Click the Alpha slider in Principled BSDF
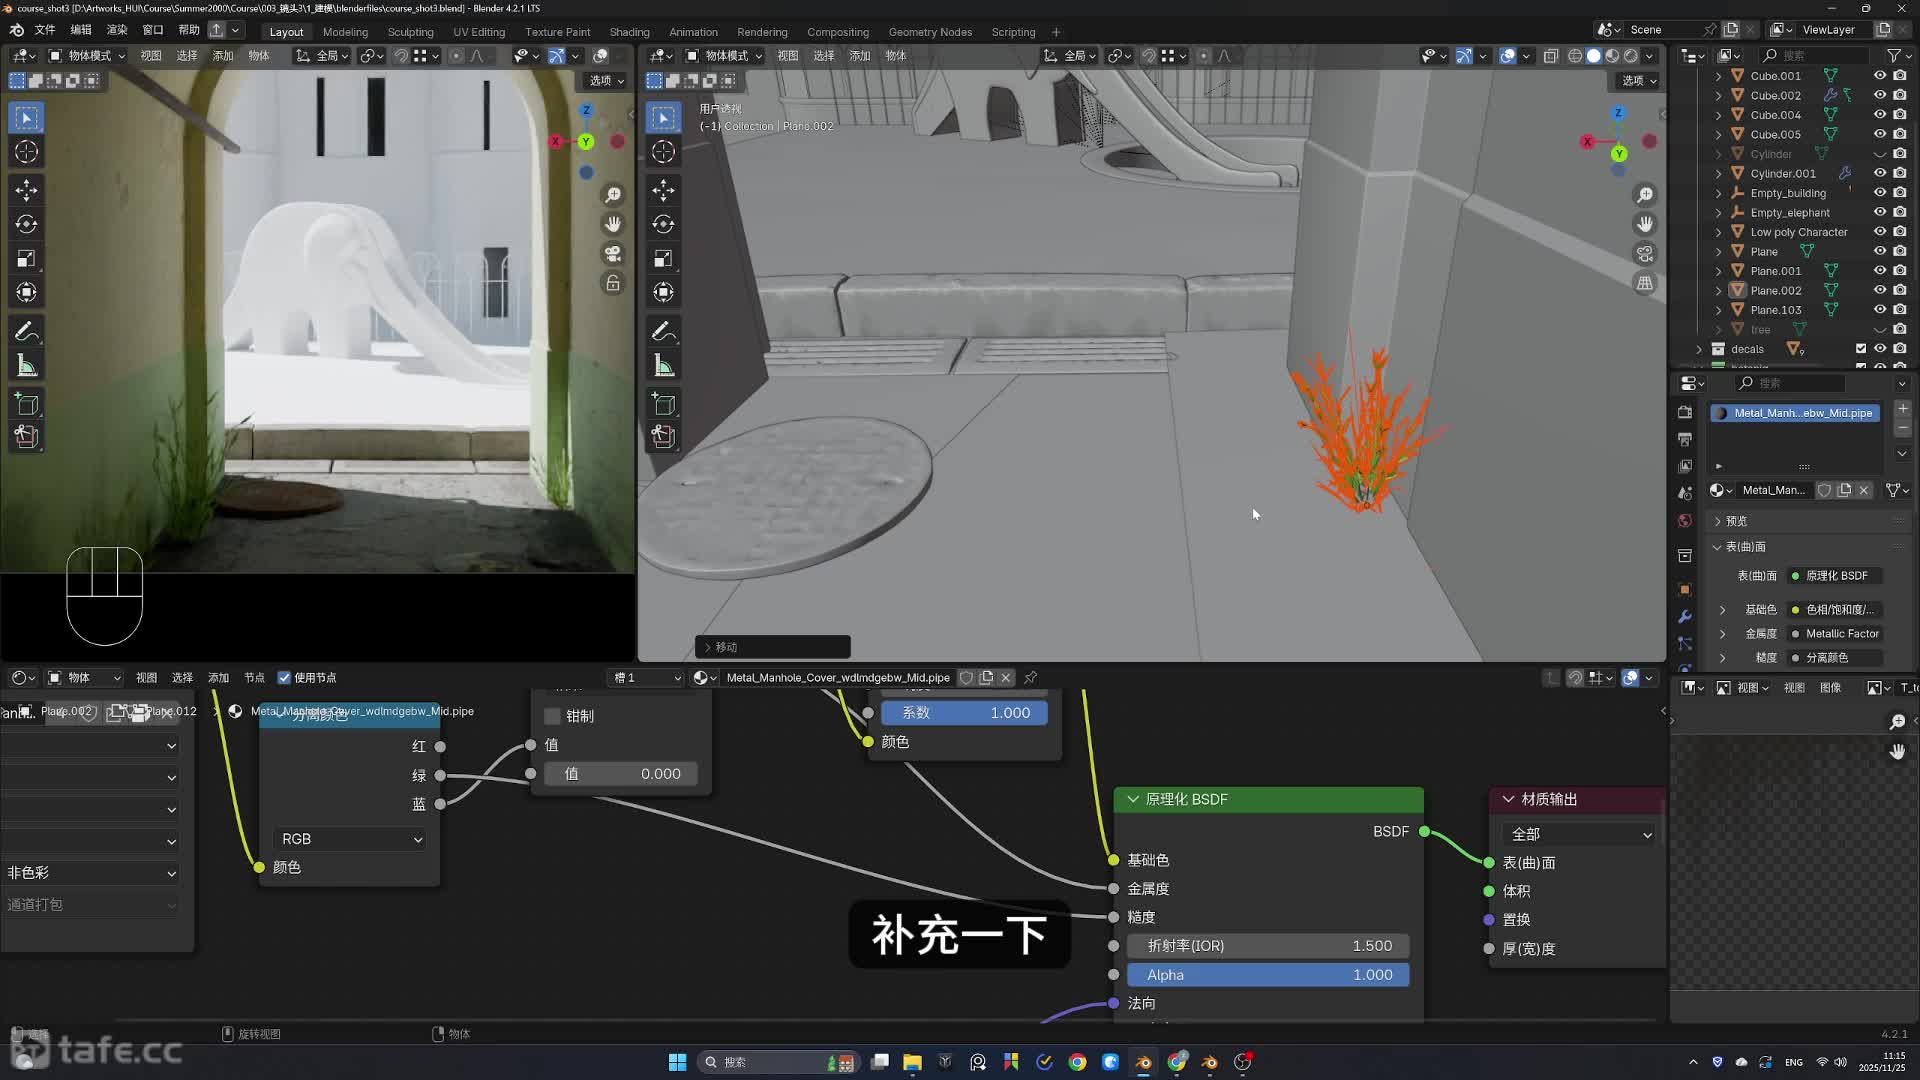This screenshot has height=1080, width=1920. tap(1267, 975)
